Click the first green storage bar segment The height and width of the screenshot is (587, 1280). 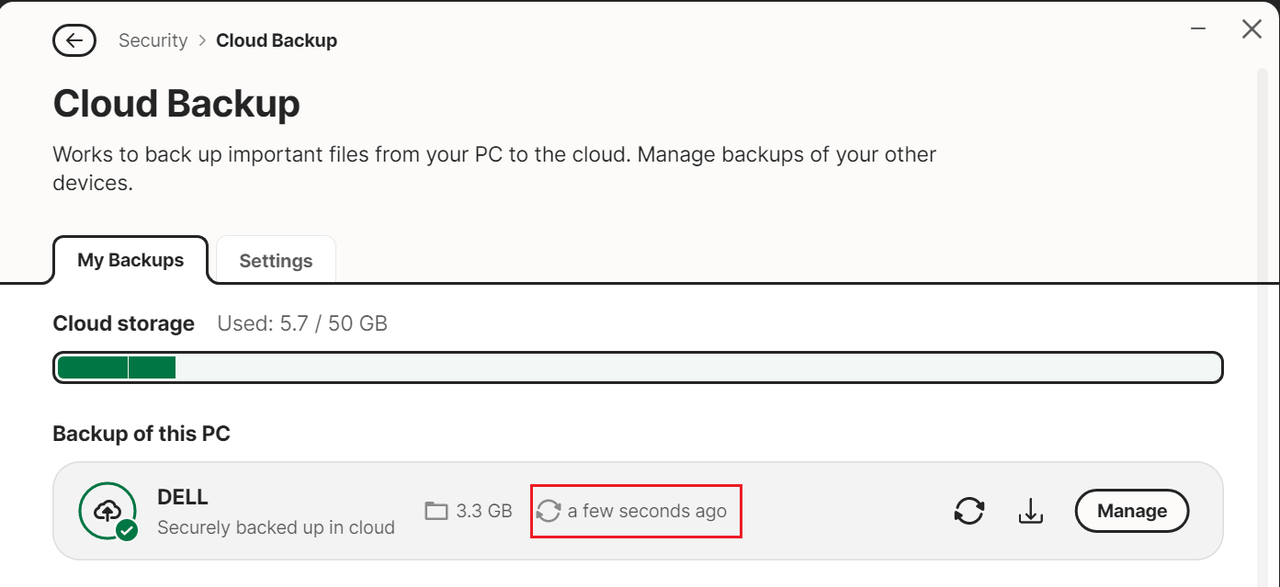(92, 368)
